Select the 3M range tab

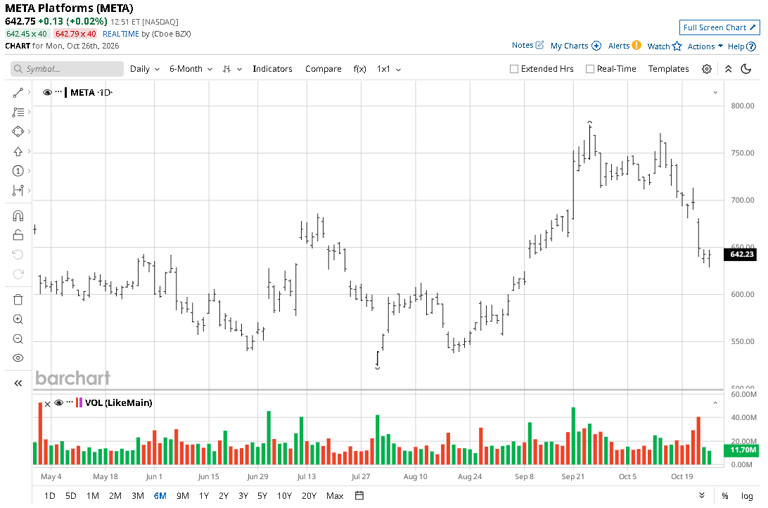click(x=138, y=496)
